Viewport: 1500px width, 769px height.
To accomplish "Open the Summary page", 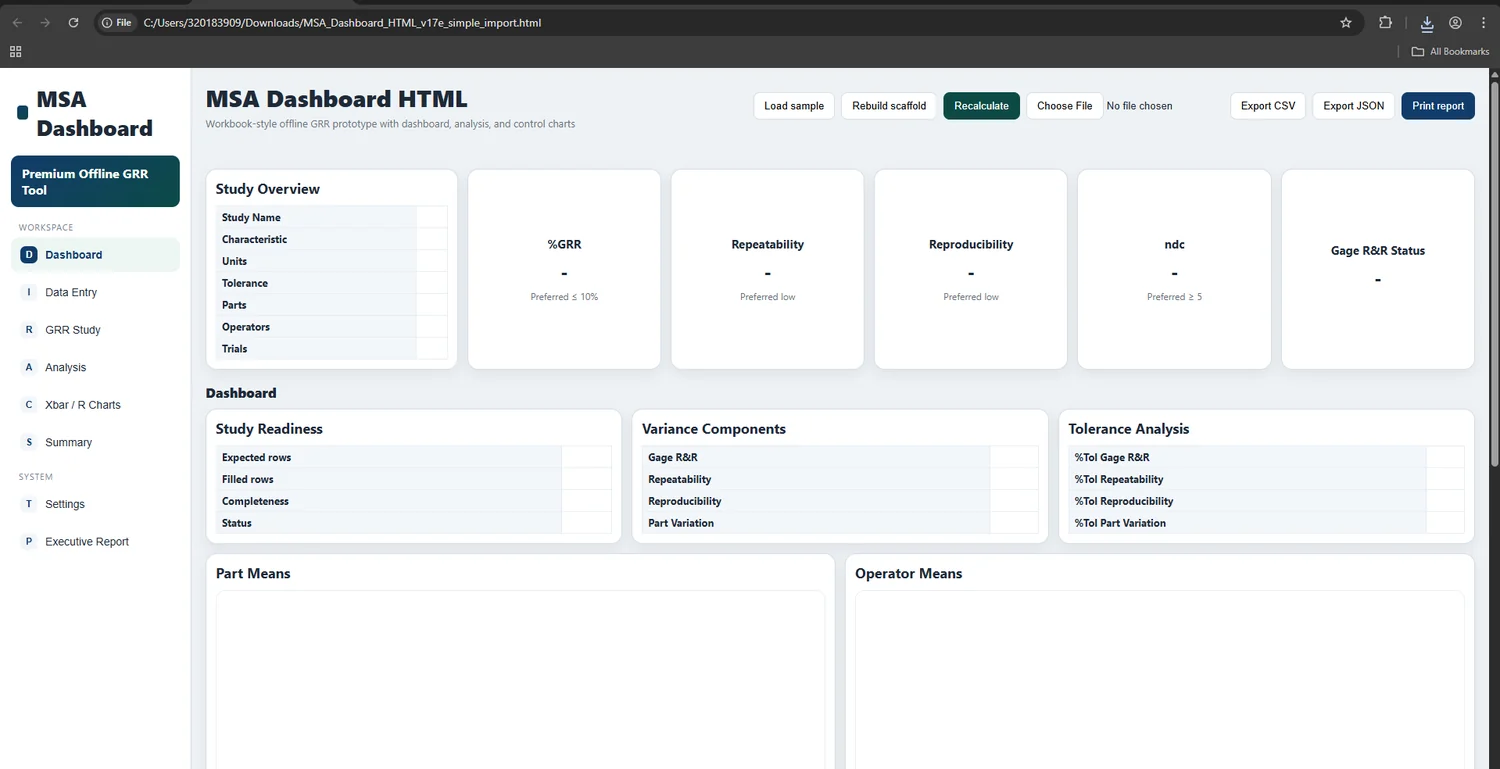I will pyautogui.click(x=95, y=442).
